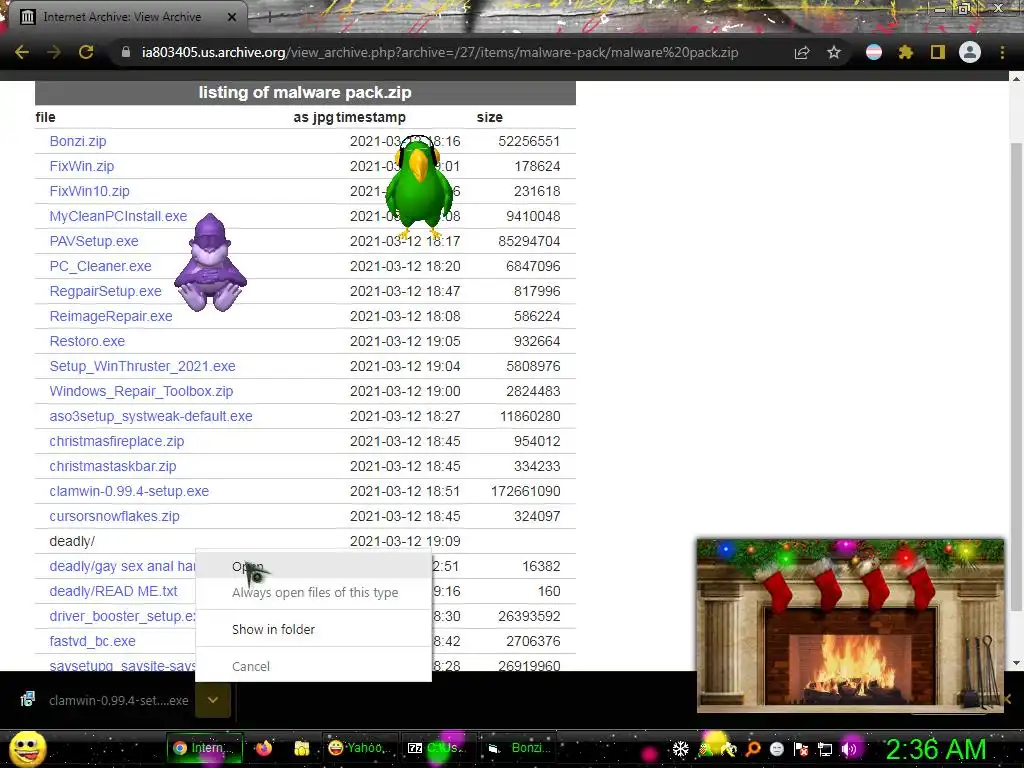1024x768 pixels.
Task: Choose Show in folder from the menu
Action: [313, 630]
